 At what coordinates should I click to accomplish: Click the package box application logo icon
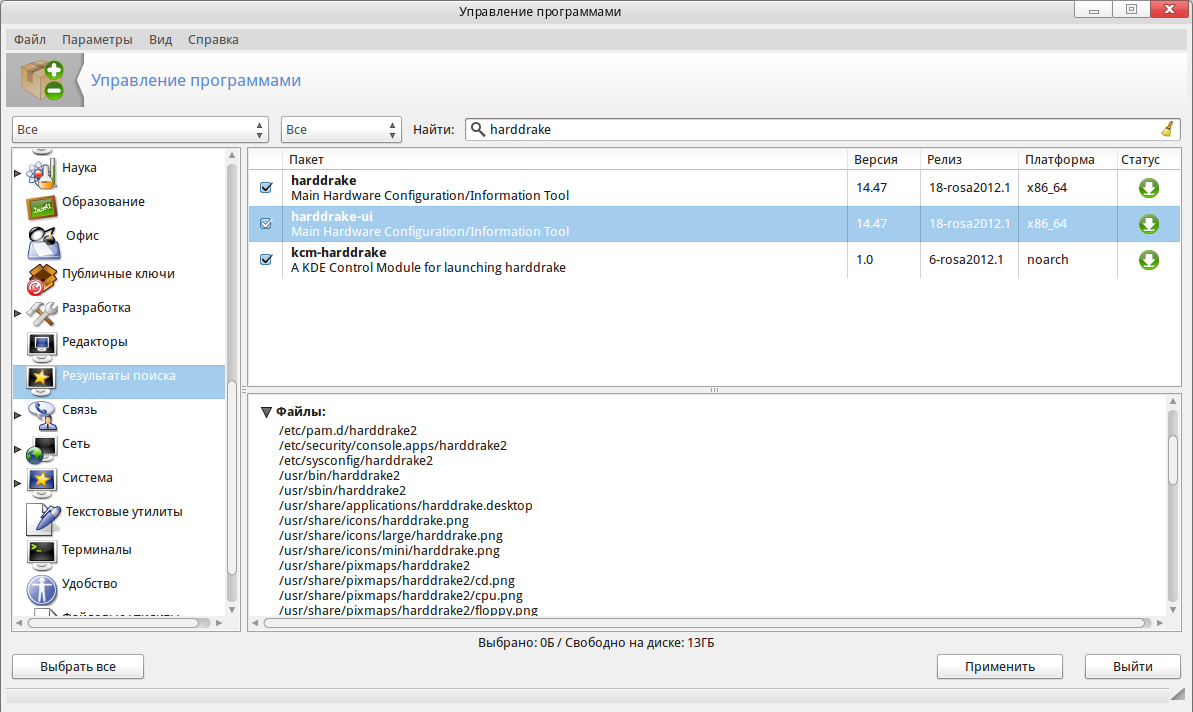[x=43, y=81]
